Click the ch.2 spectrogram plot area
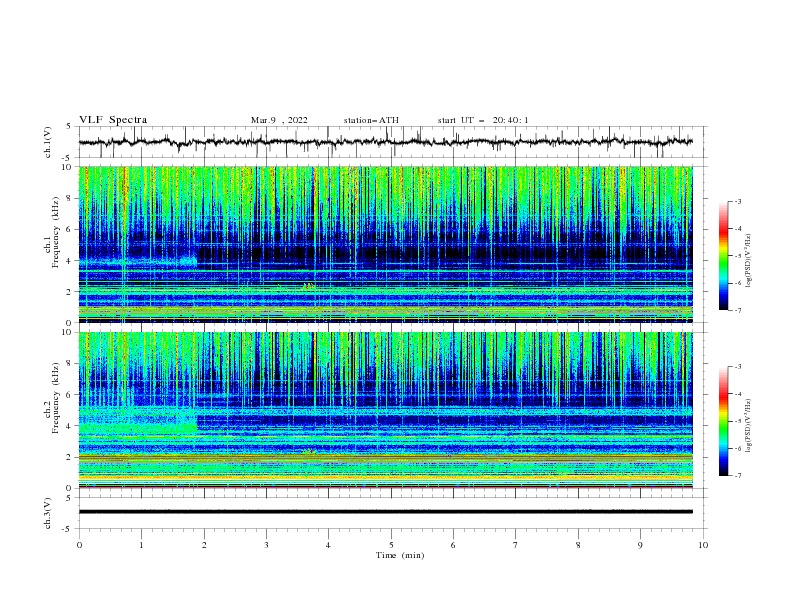Screen dimensions: 792x612 point(385,410)
